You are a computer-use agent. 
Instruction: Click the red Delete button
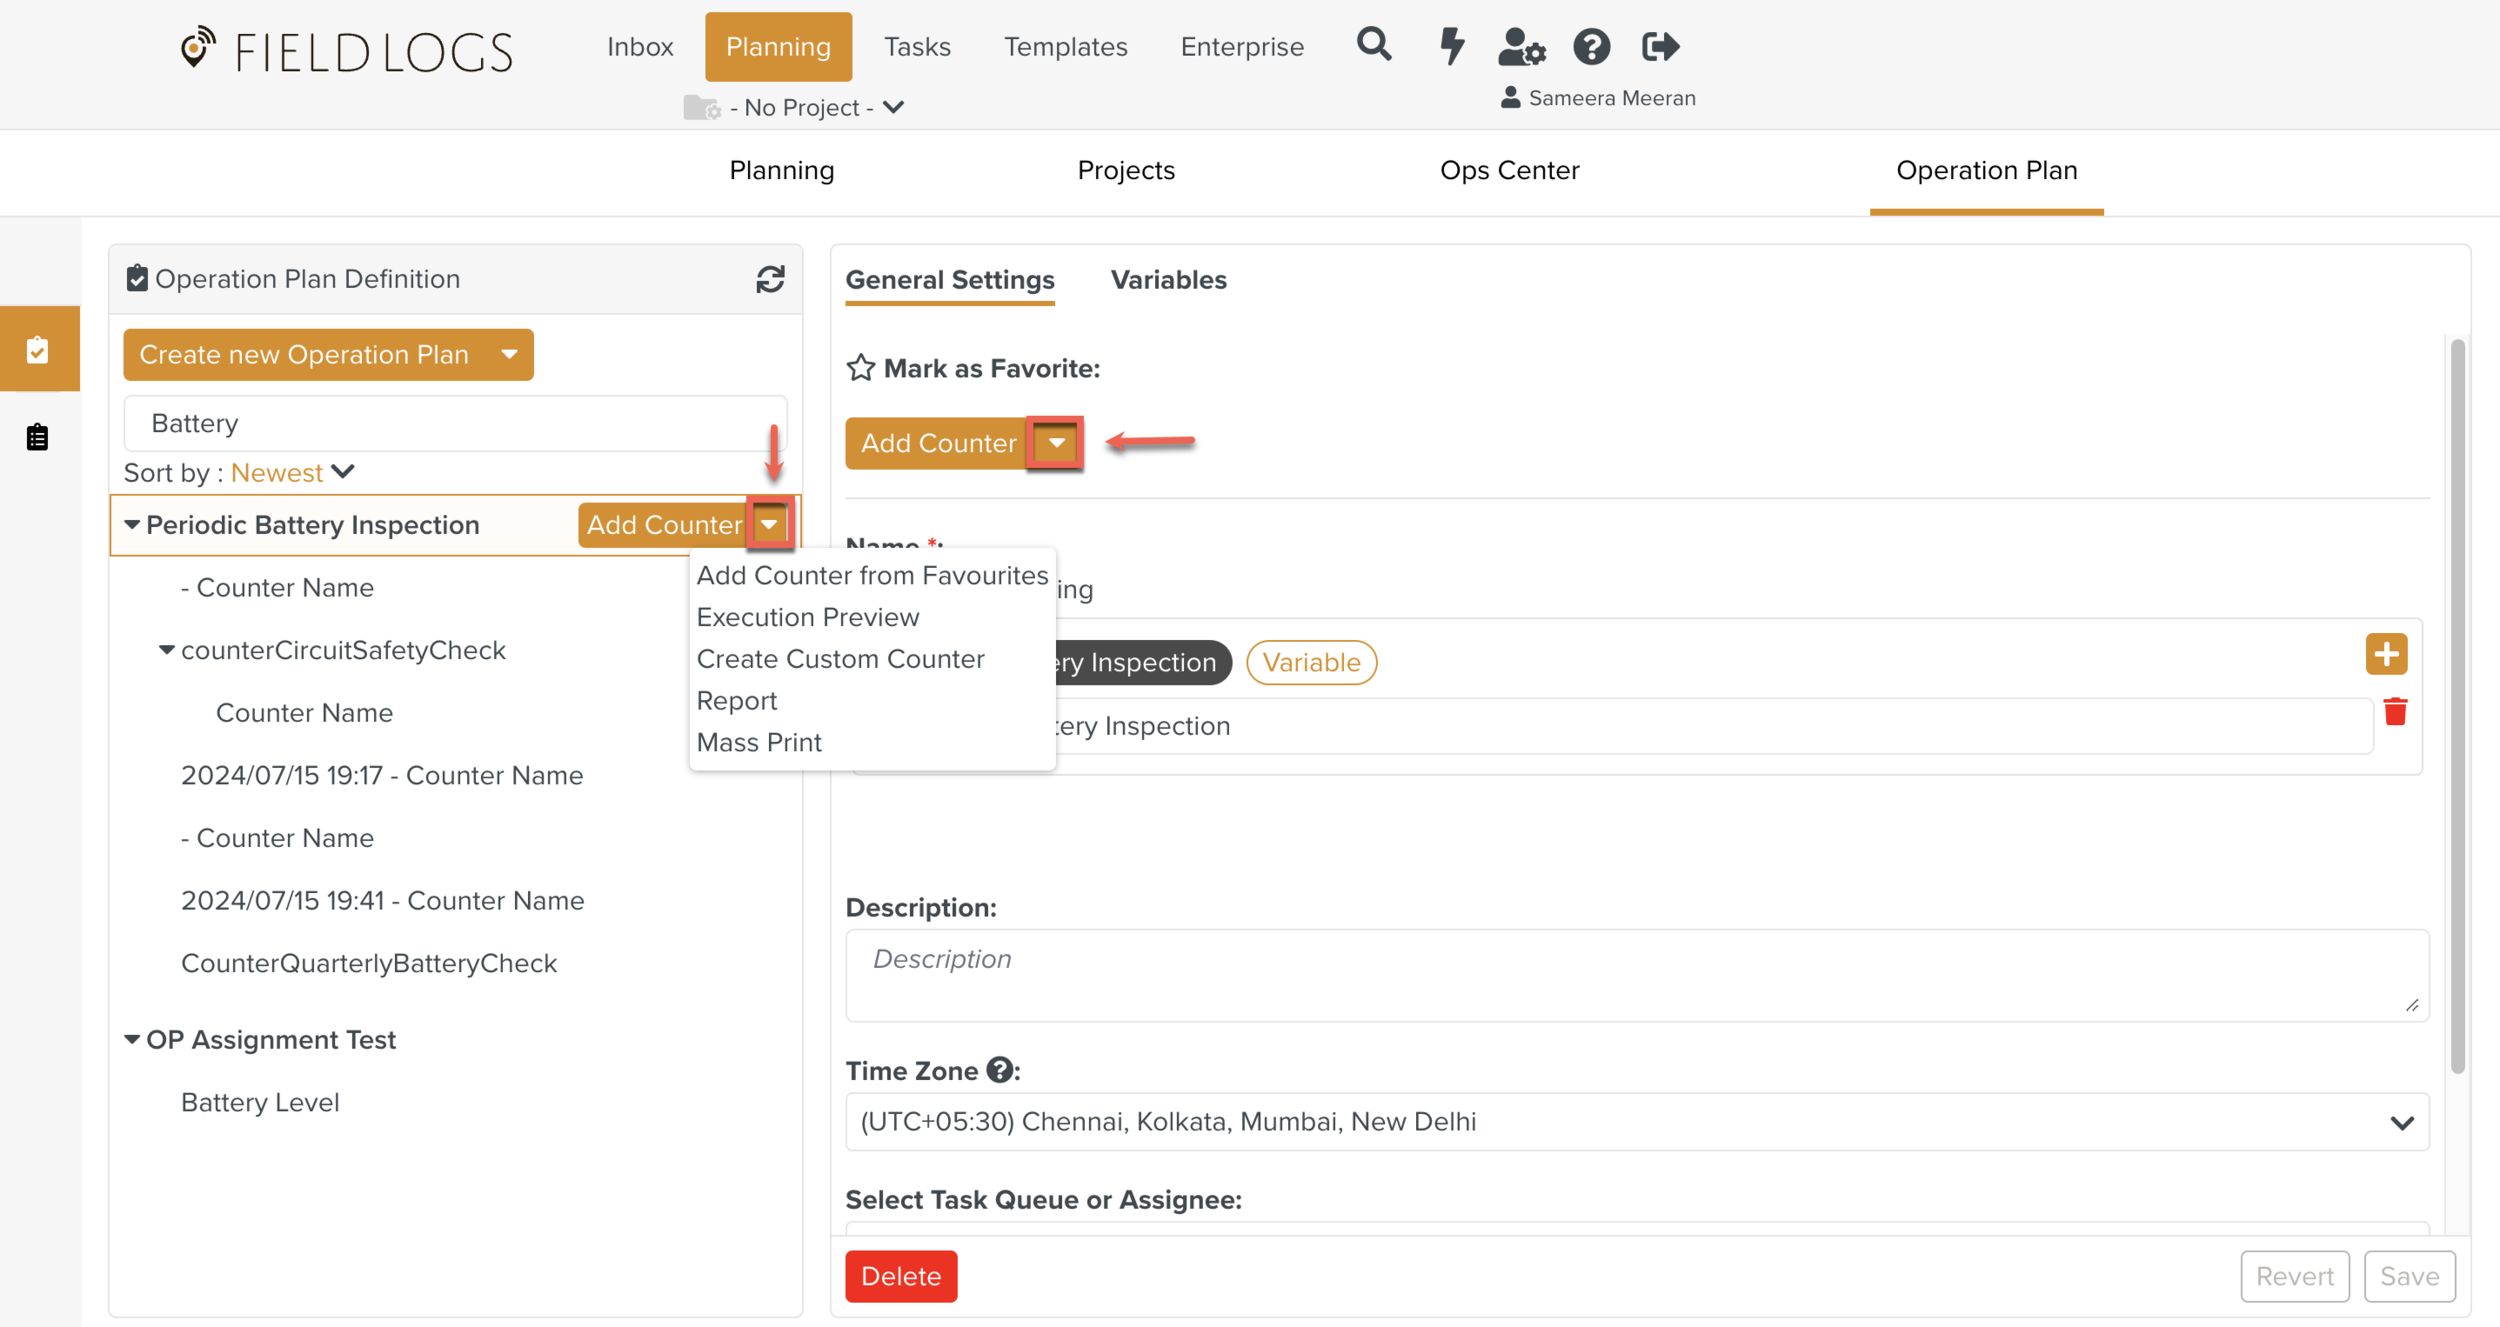coord(900,1276)
